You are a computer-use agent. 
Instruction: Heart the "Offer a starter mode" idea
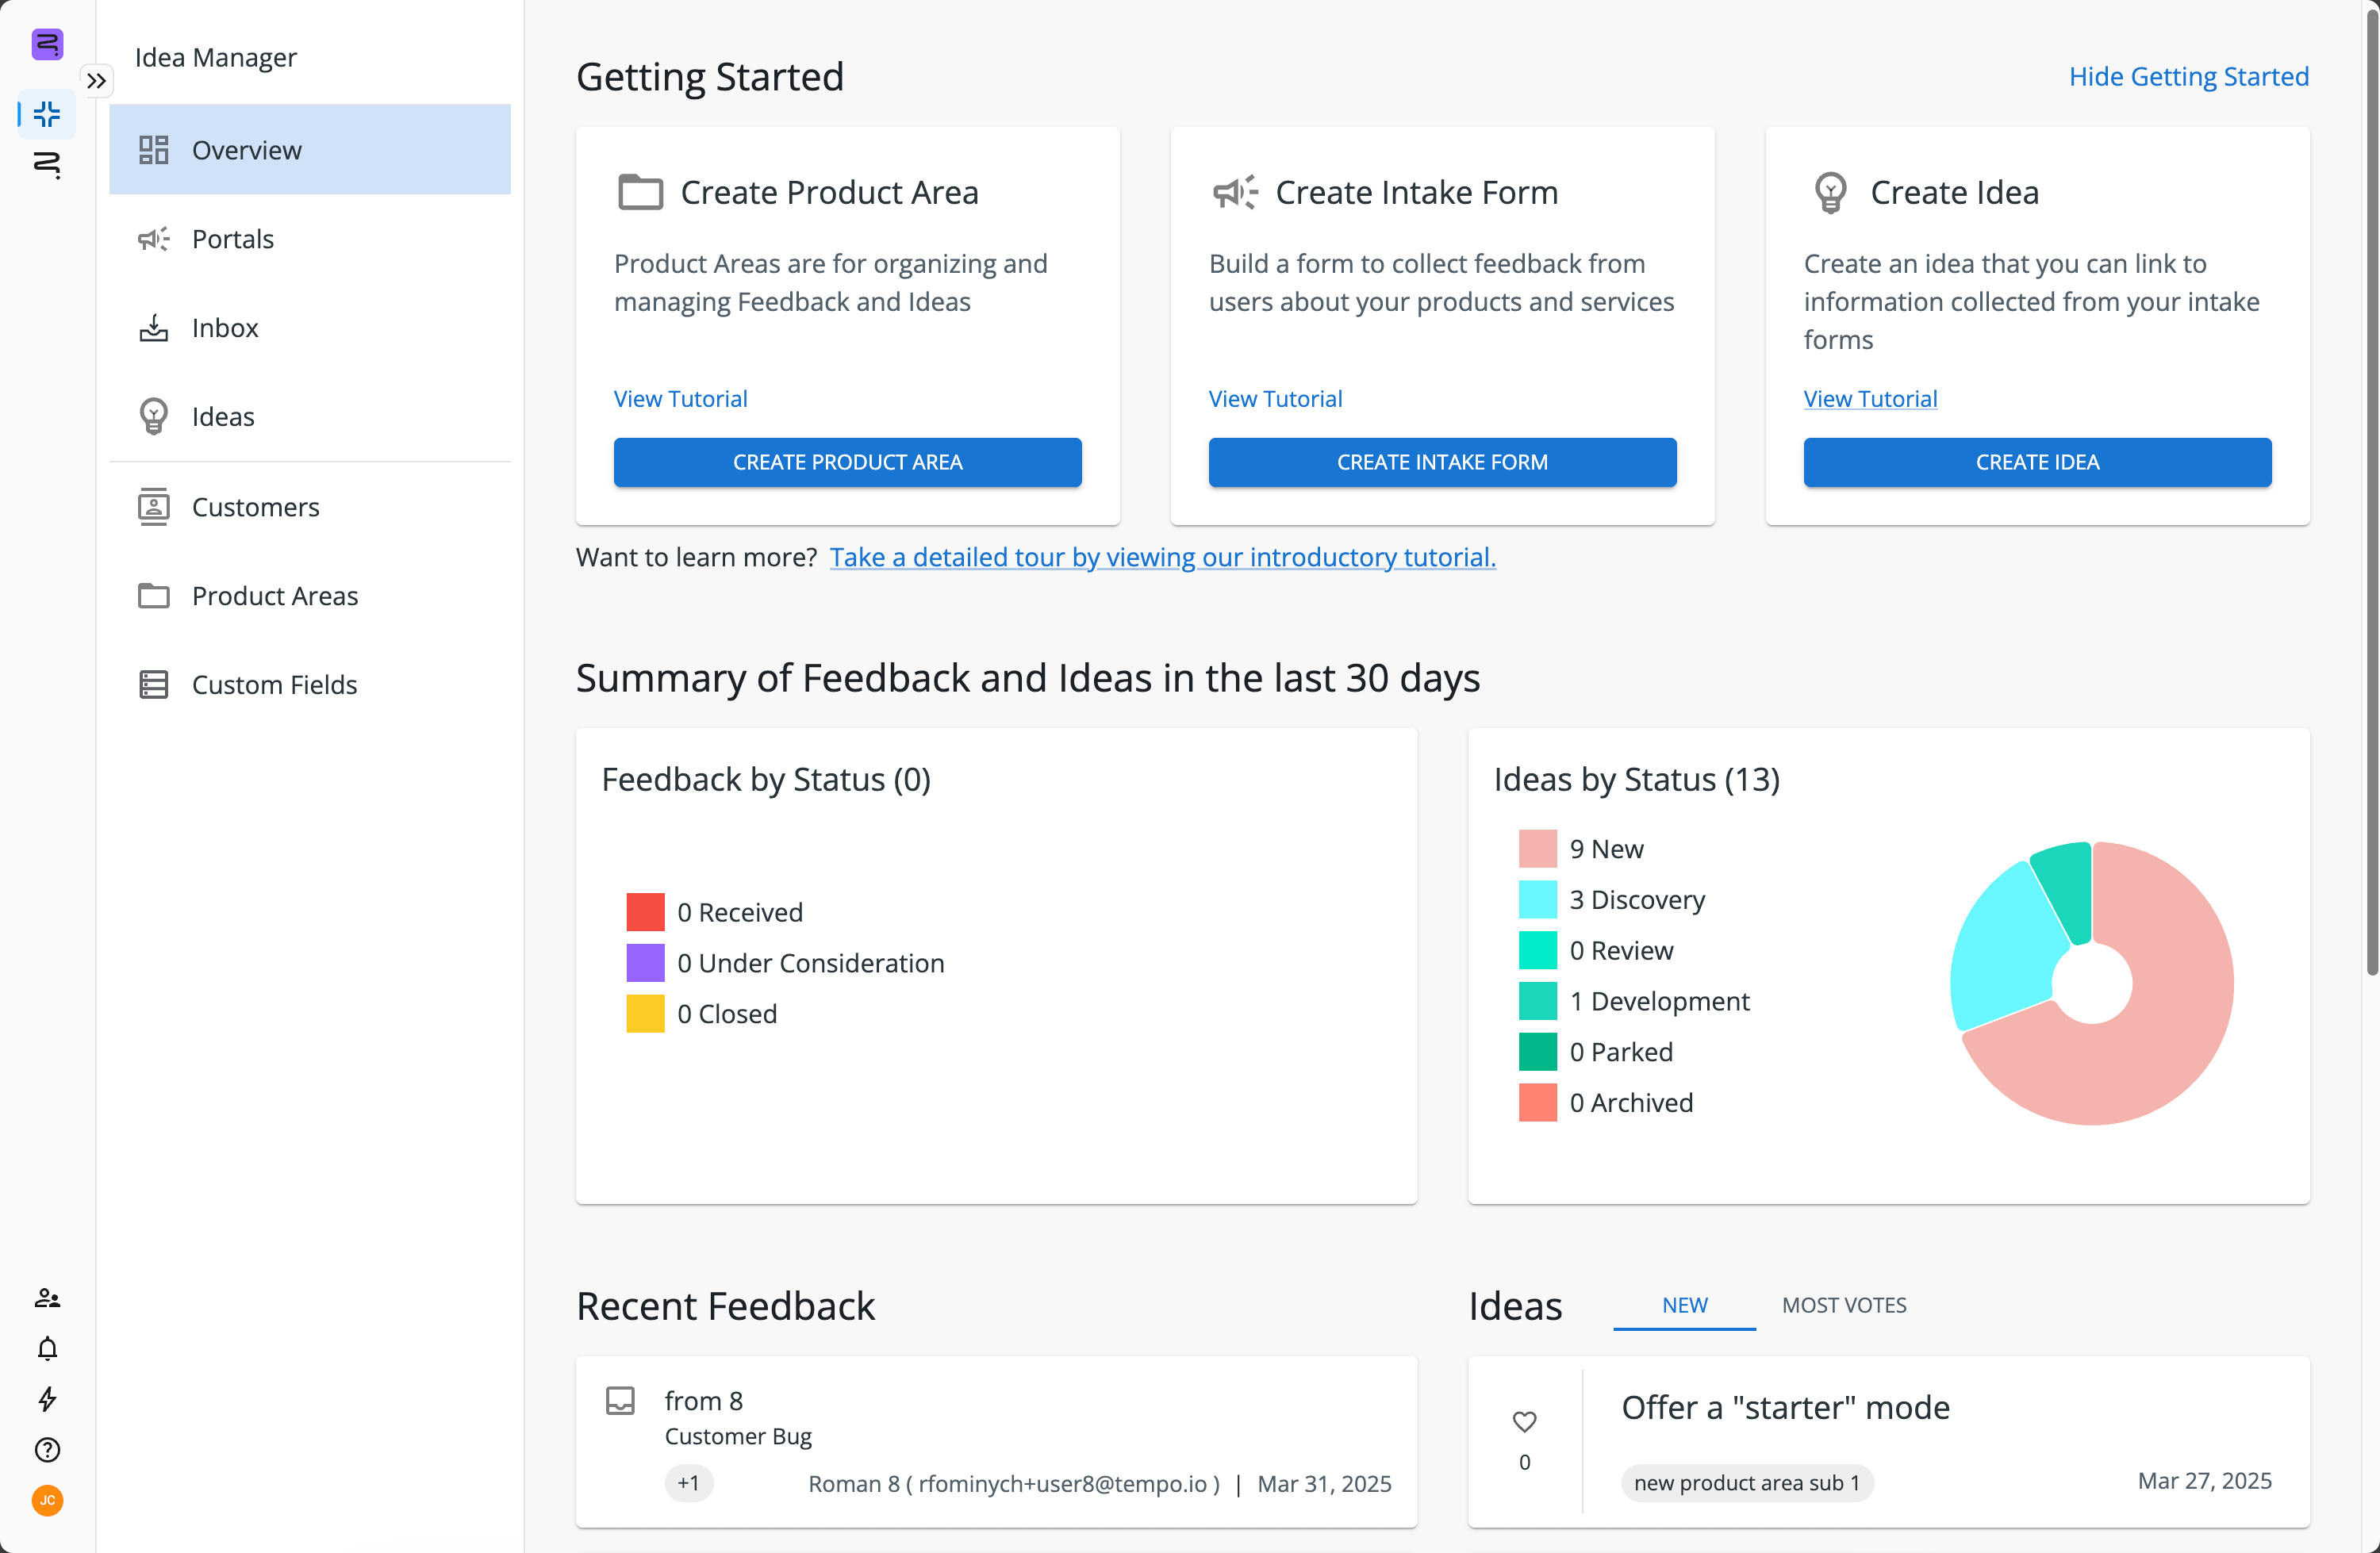coord(1523,1421)
